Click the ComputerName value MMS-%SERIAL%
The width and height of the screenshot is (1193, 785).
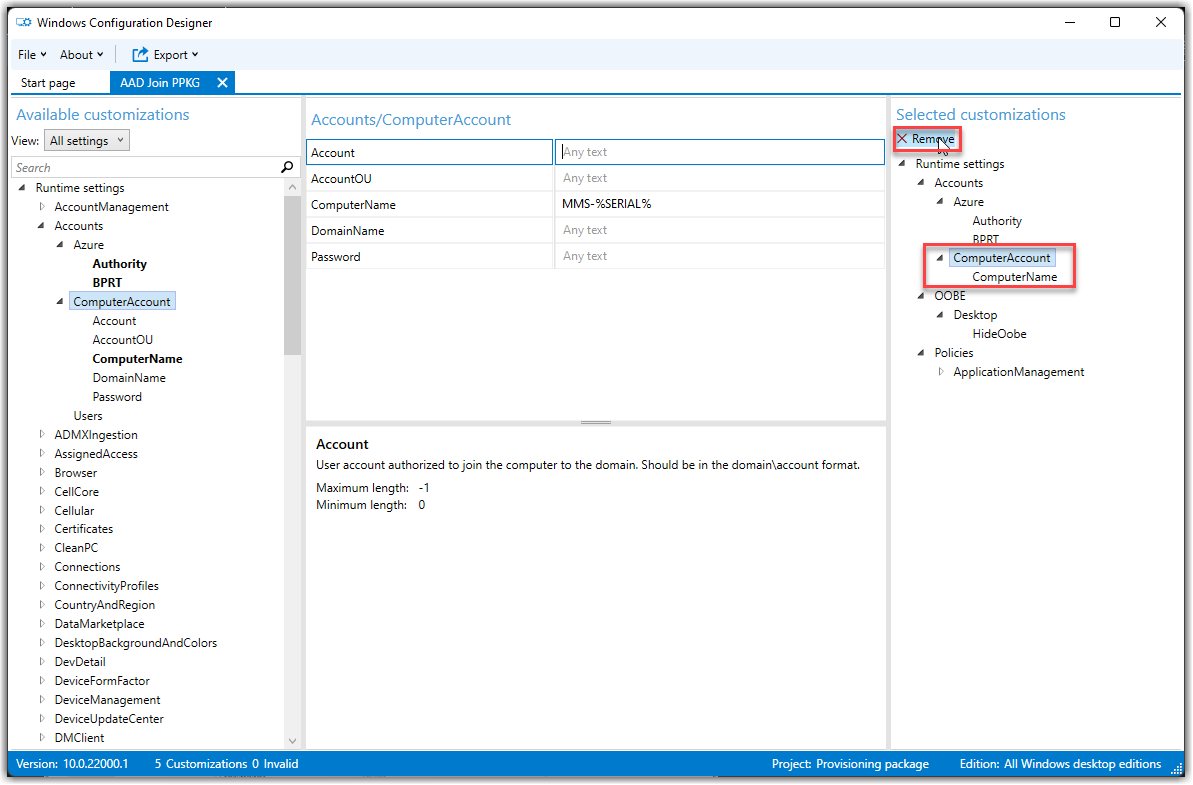pyautogui.click(x=606, y=204)
